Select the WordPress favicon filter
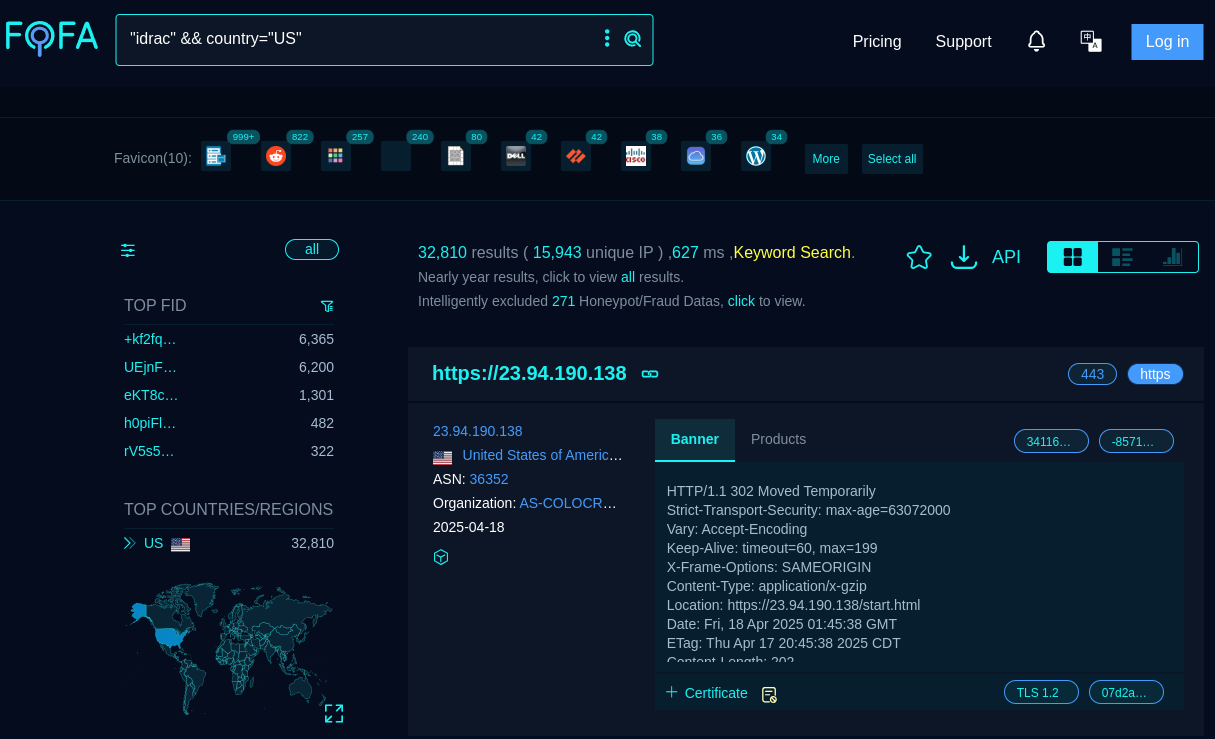The width and height of the screenshot is (1215, 739). pyautogui.click(x=756, y=156)
